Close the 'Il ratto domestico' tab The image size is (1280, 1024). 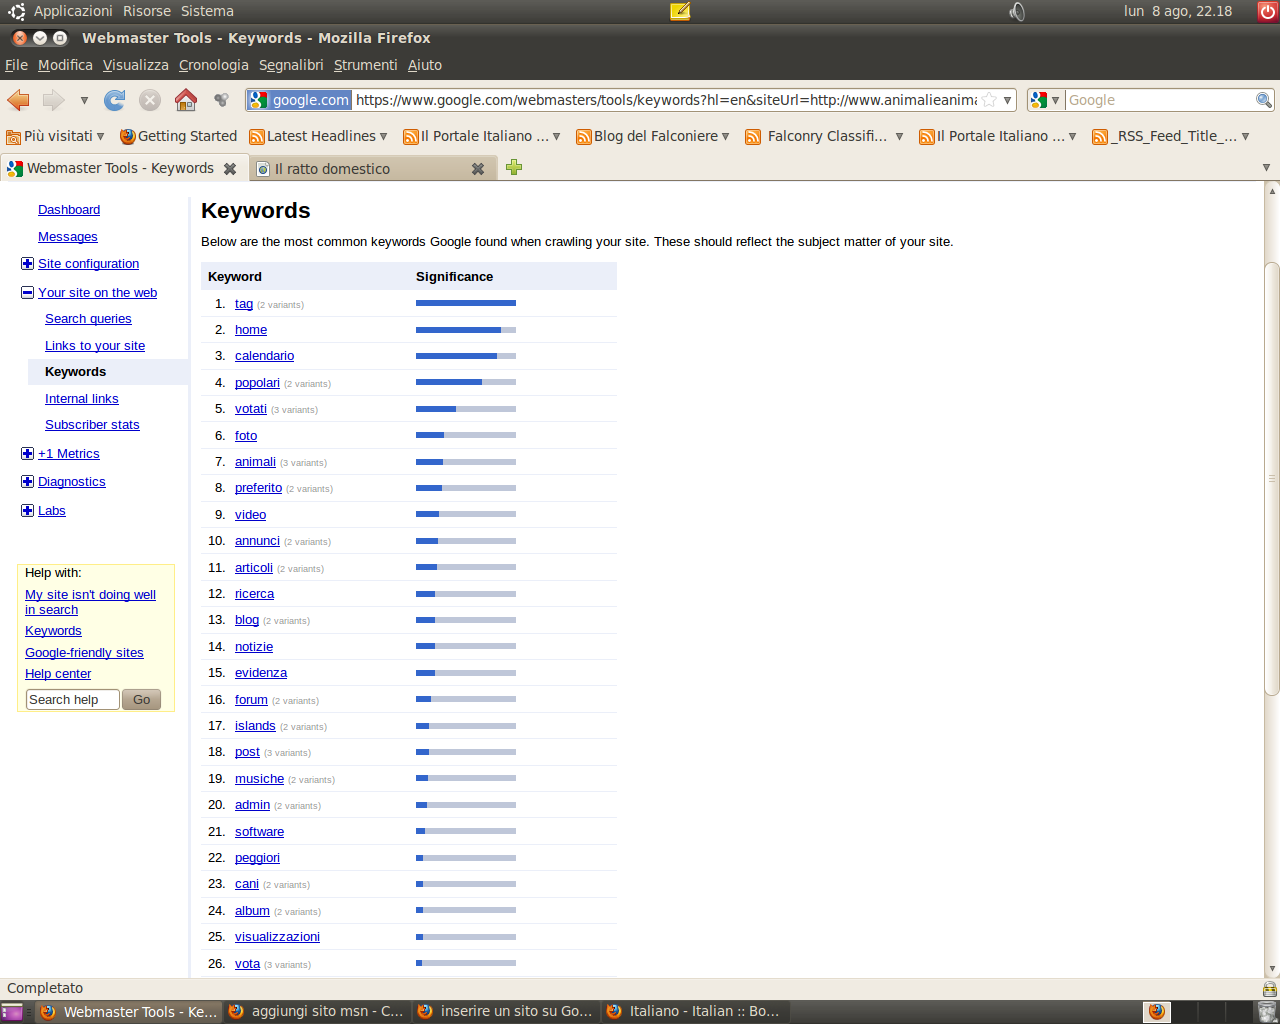[478, 169]
